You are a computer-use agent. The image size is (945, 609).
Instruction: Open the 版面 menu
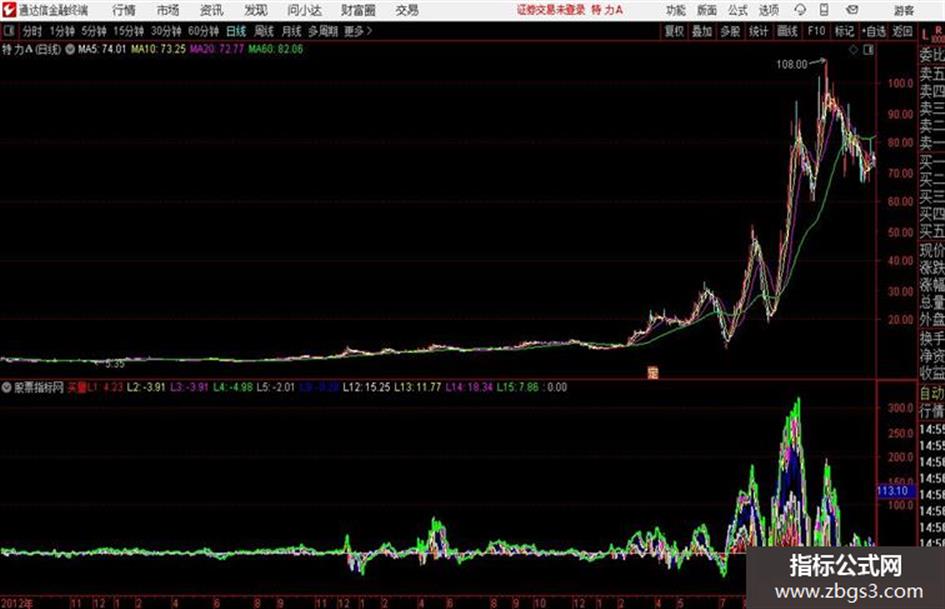pyautogui.click(x=707, y=10)
